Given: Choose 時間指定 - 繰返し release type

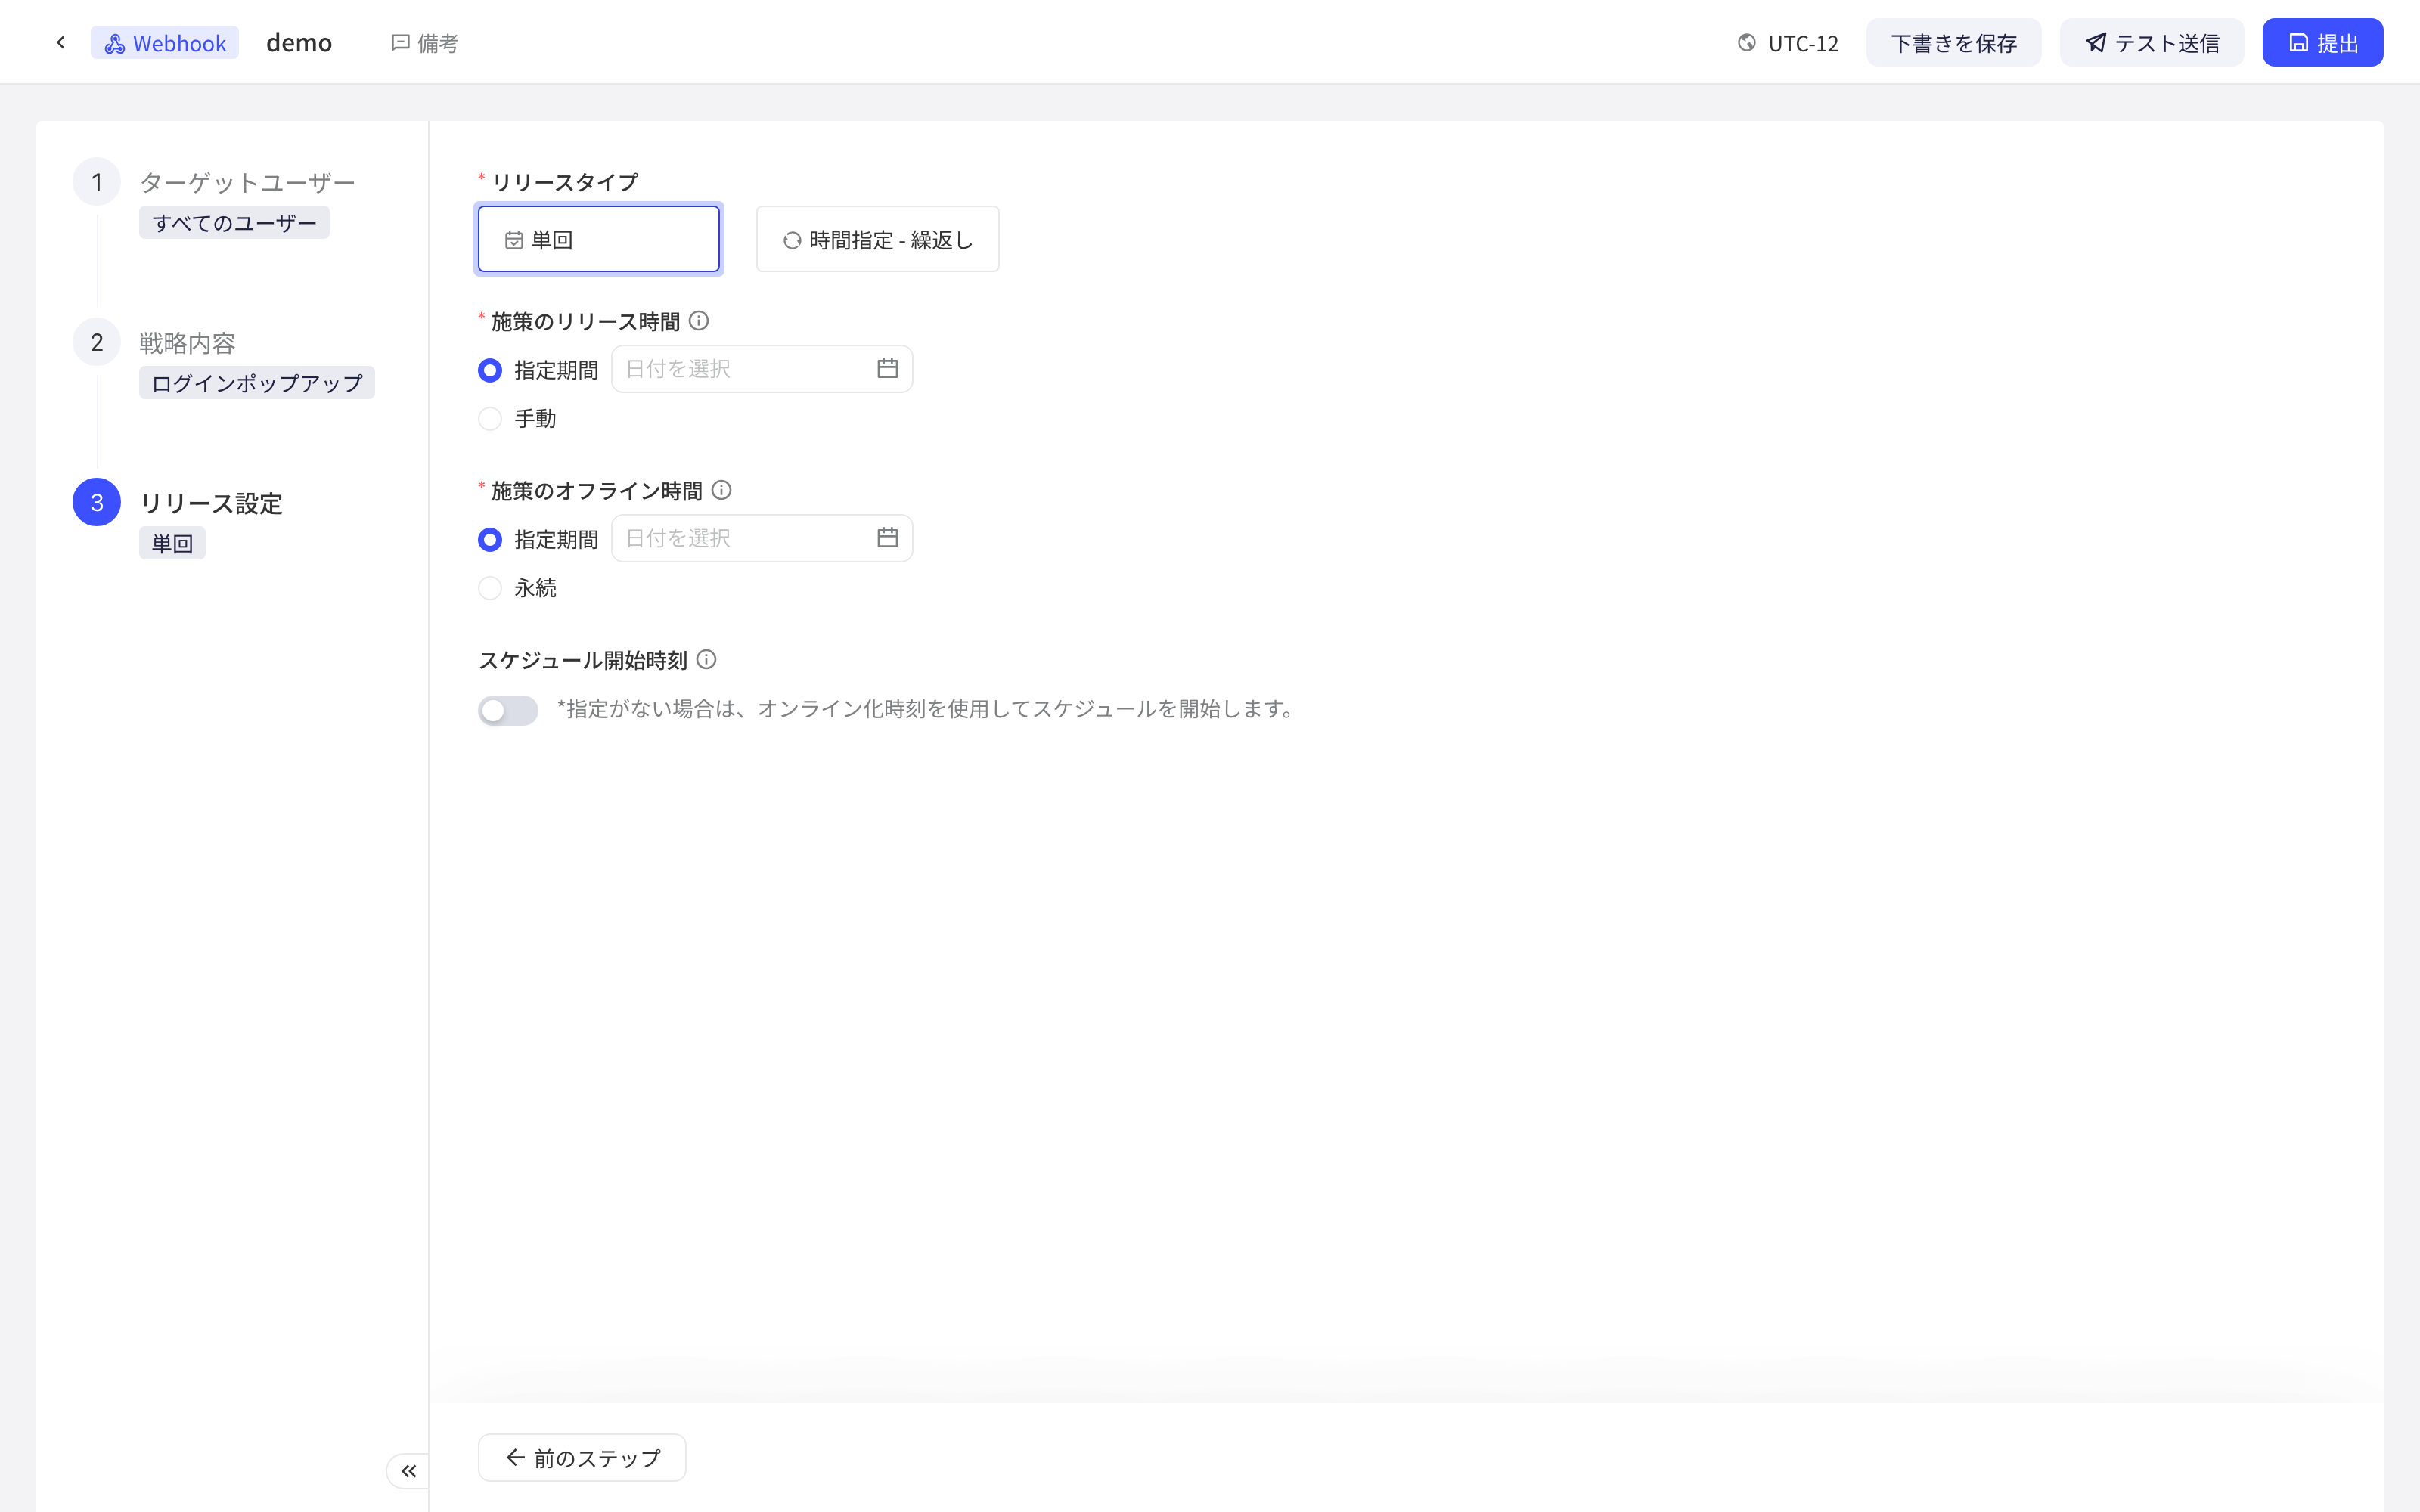Looking at the screenshot, I should 878,239.
